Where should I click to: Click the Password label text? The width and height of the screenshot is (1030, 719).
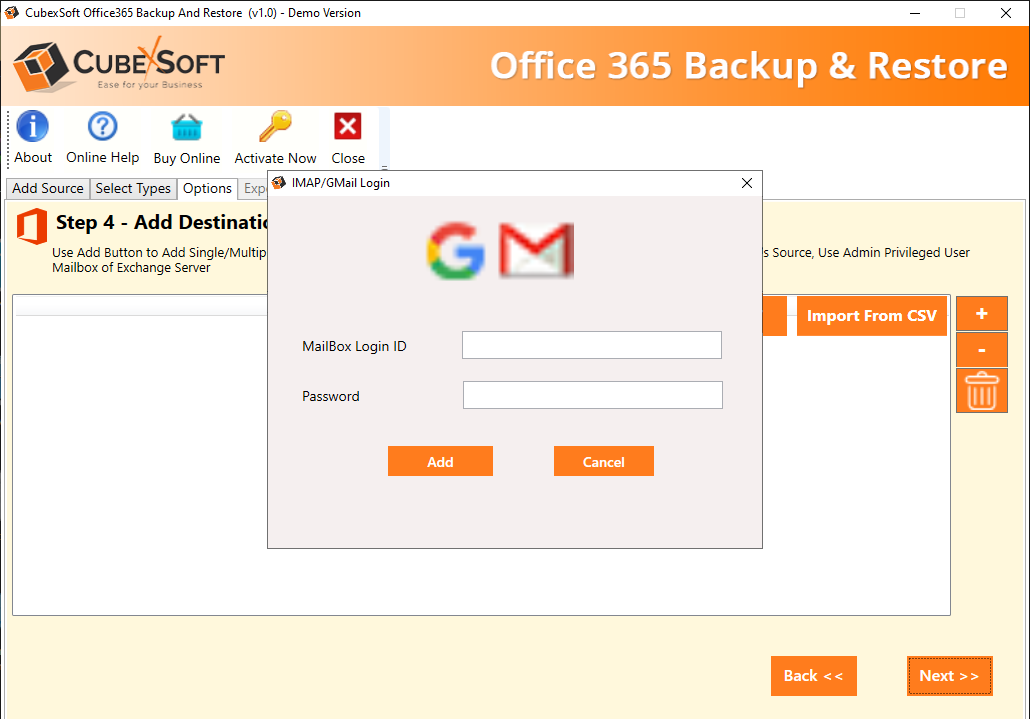click(x=330, y=396)
